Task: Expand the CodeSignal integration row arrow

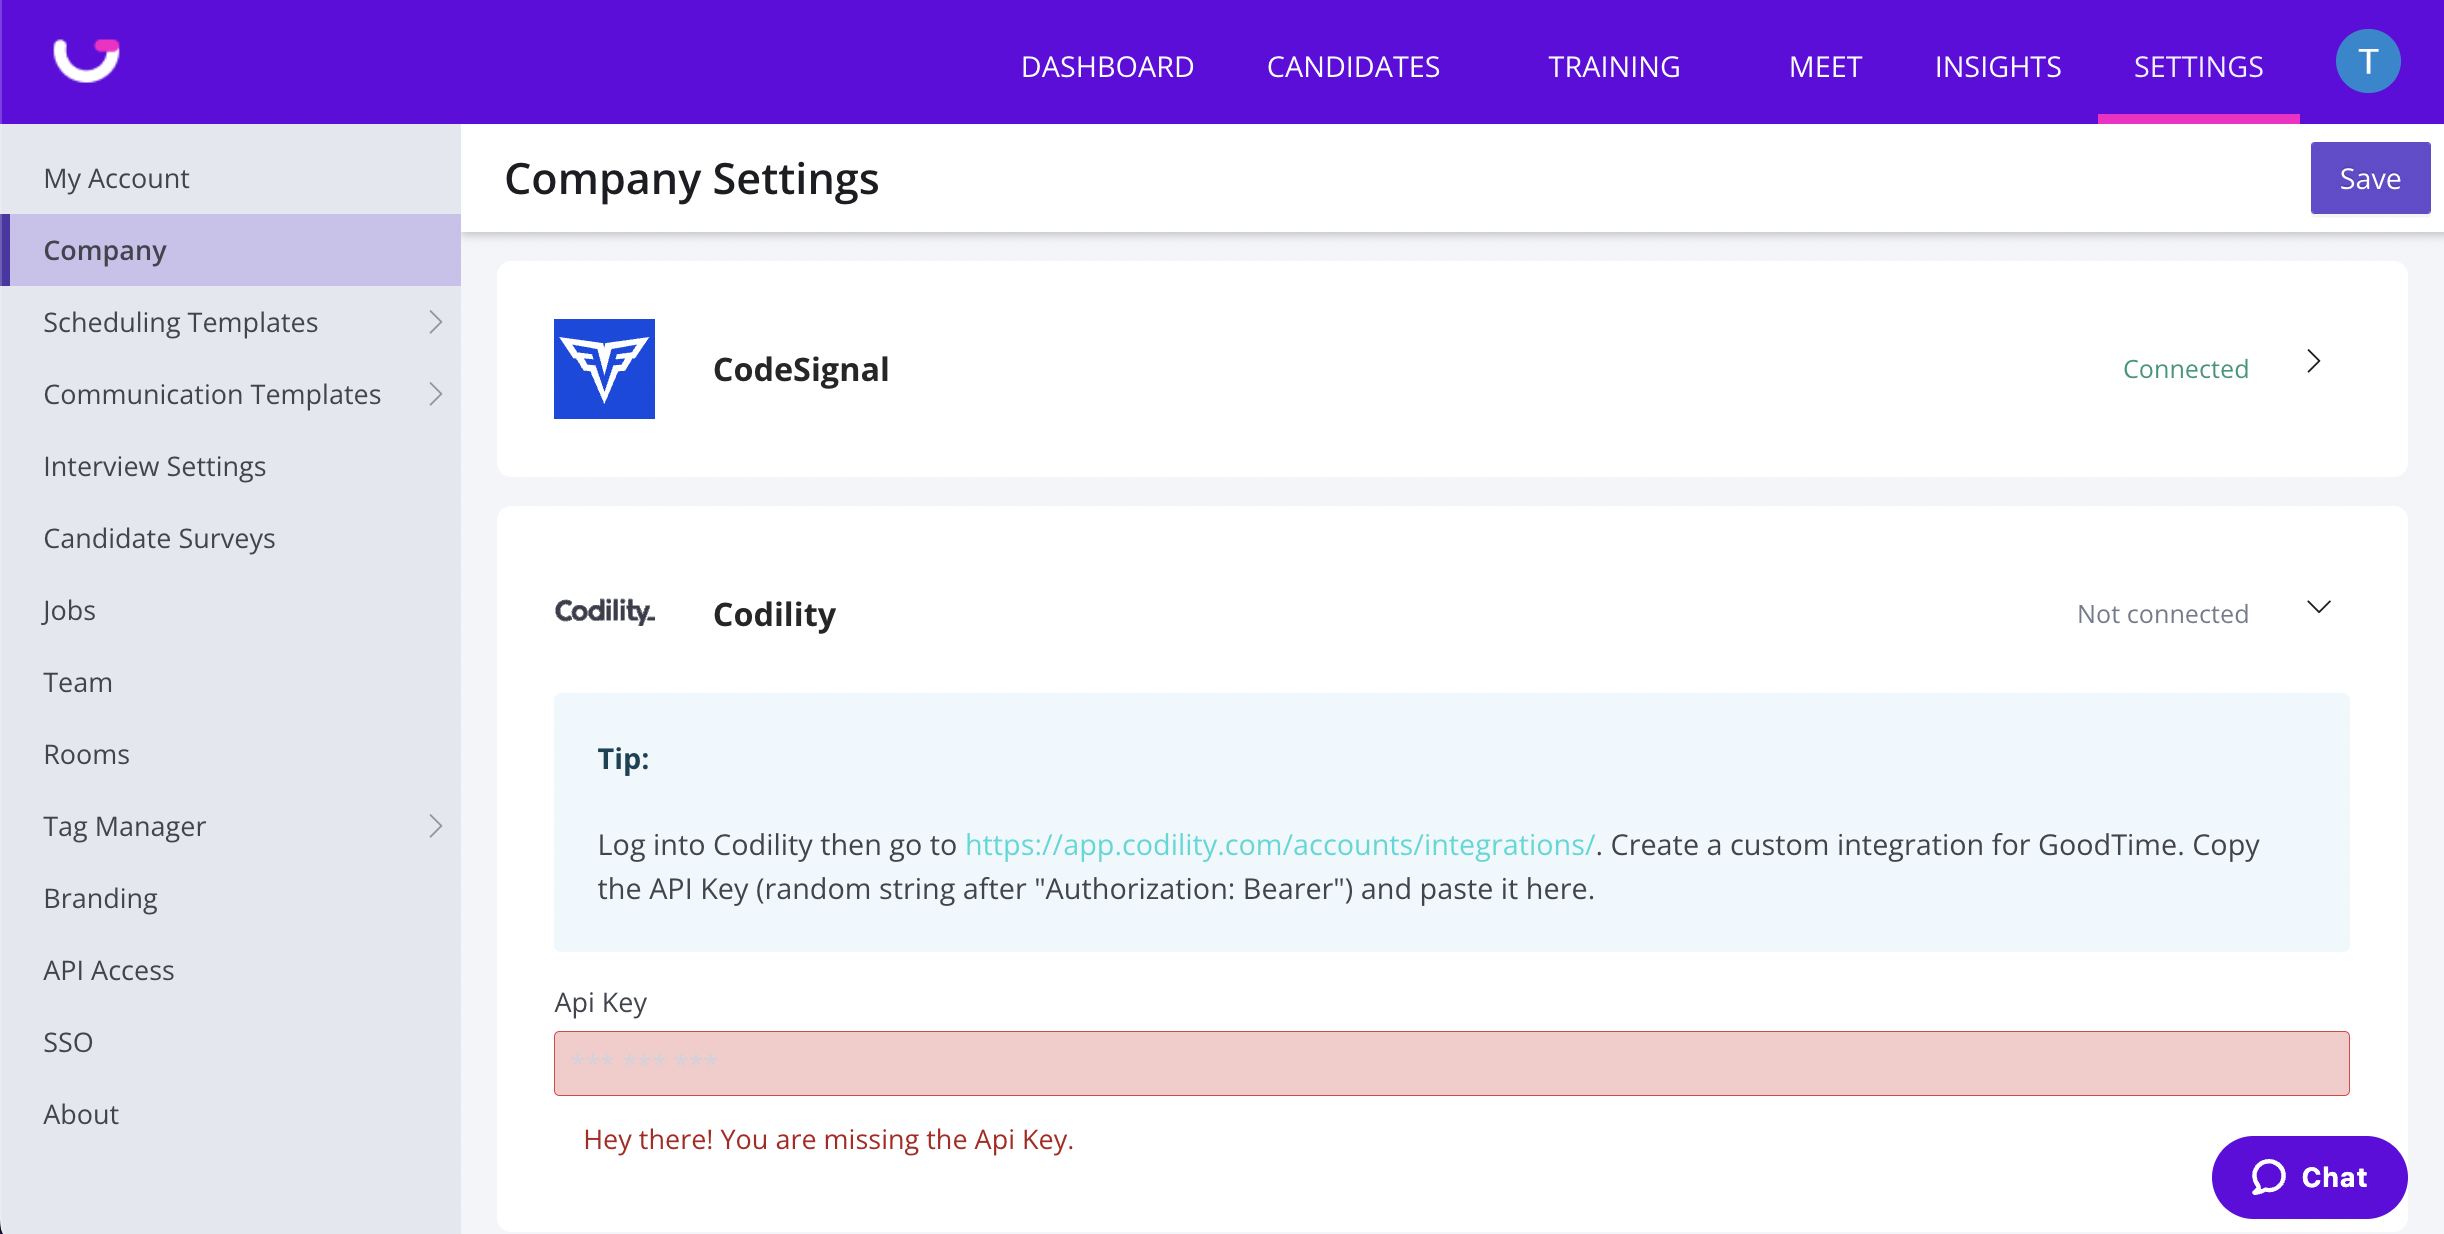Action: 2313,362
